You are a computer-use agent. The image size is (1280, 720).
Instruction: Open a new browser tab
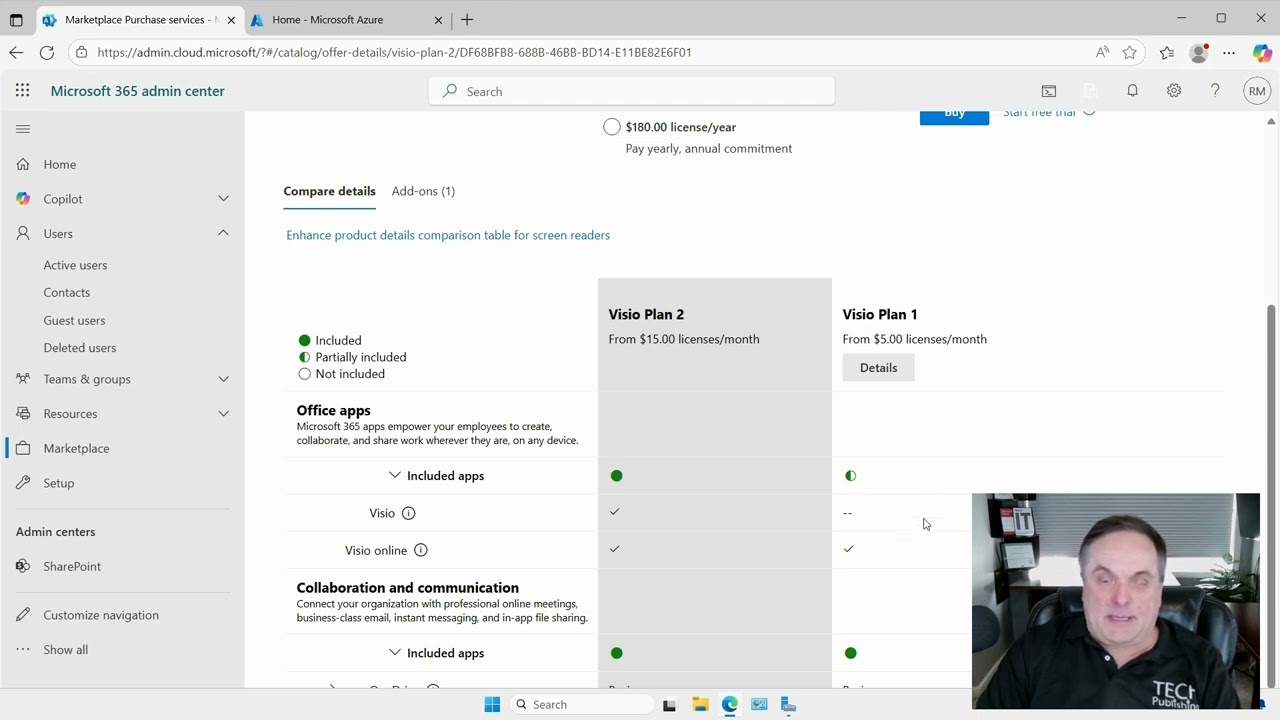click(467, 19)
